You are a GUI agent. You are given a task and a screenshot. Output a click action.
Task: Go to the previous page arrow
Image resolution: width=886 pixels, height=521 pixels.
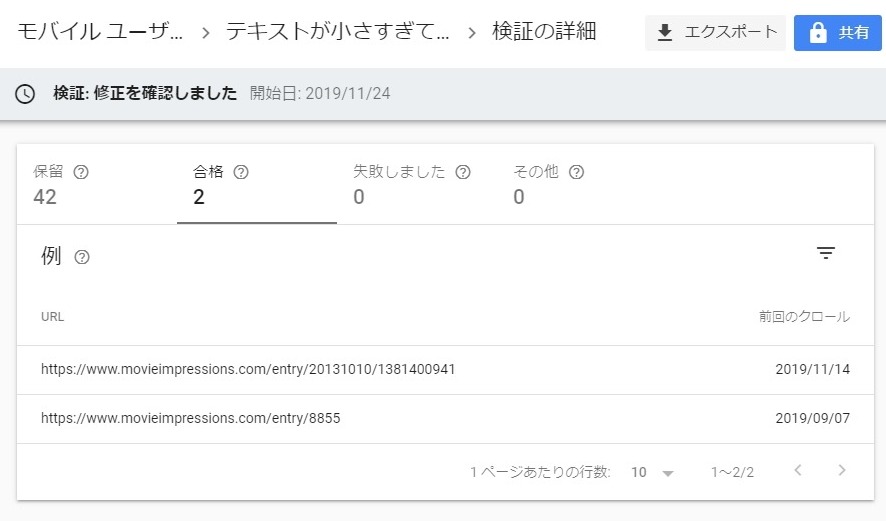(798, 471)
